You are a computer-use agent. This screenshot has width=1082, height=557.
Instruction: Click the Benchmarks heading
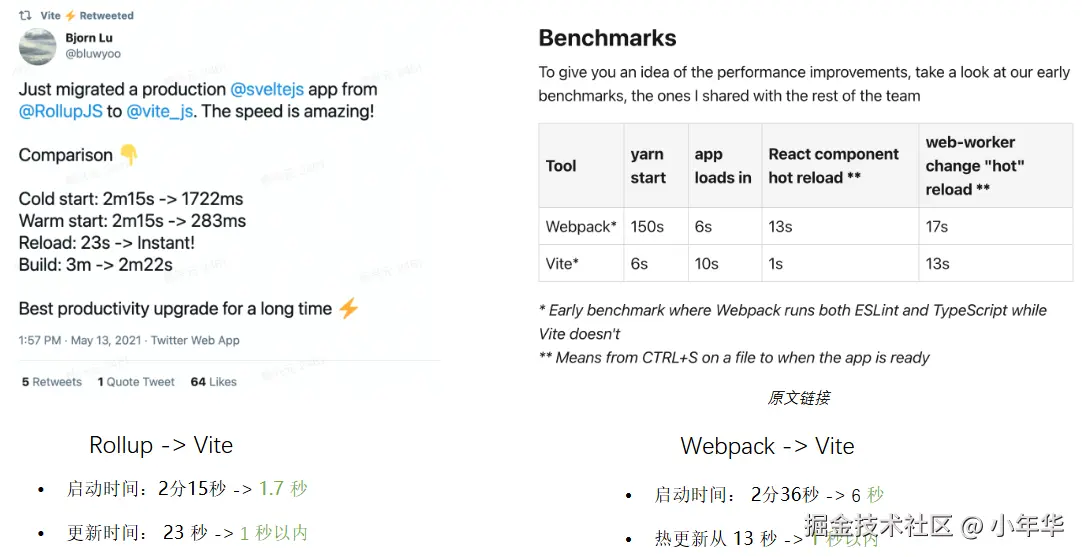[607, 38]
